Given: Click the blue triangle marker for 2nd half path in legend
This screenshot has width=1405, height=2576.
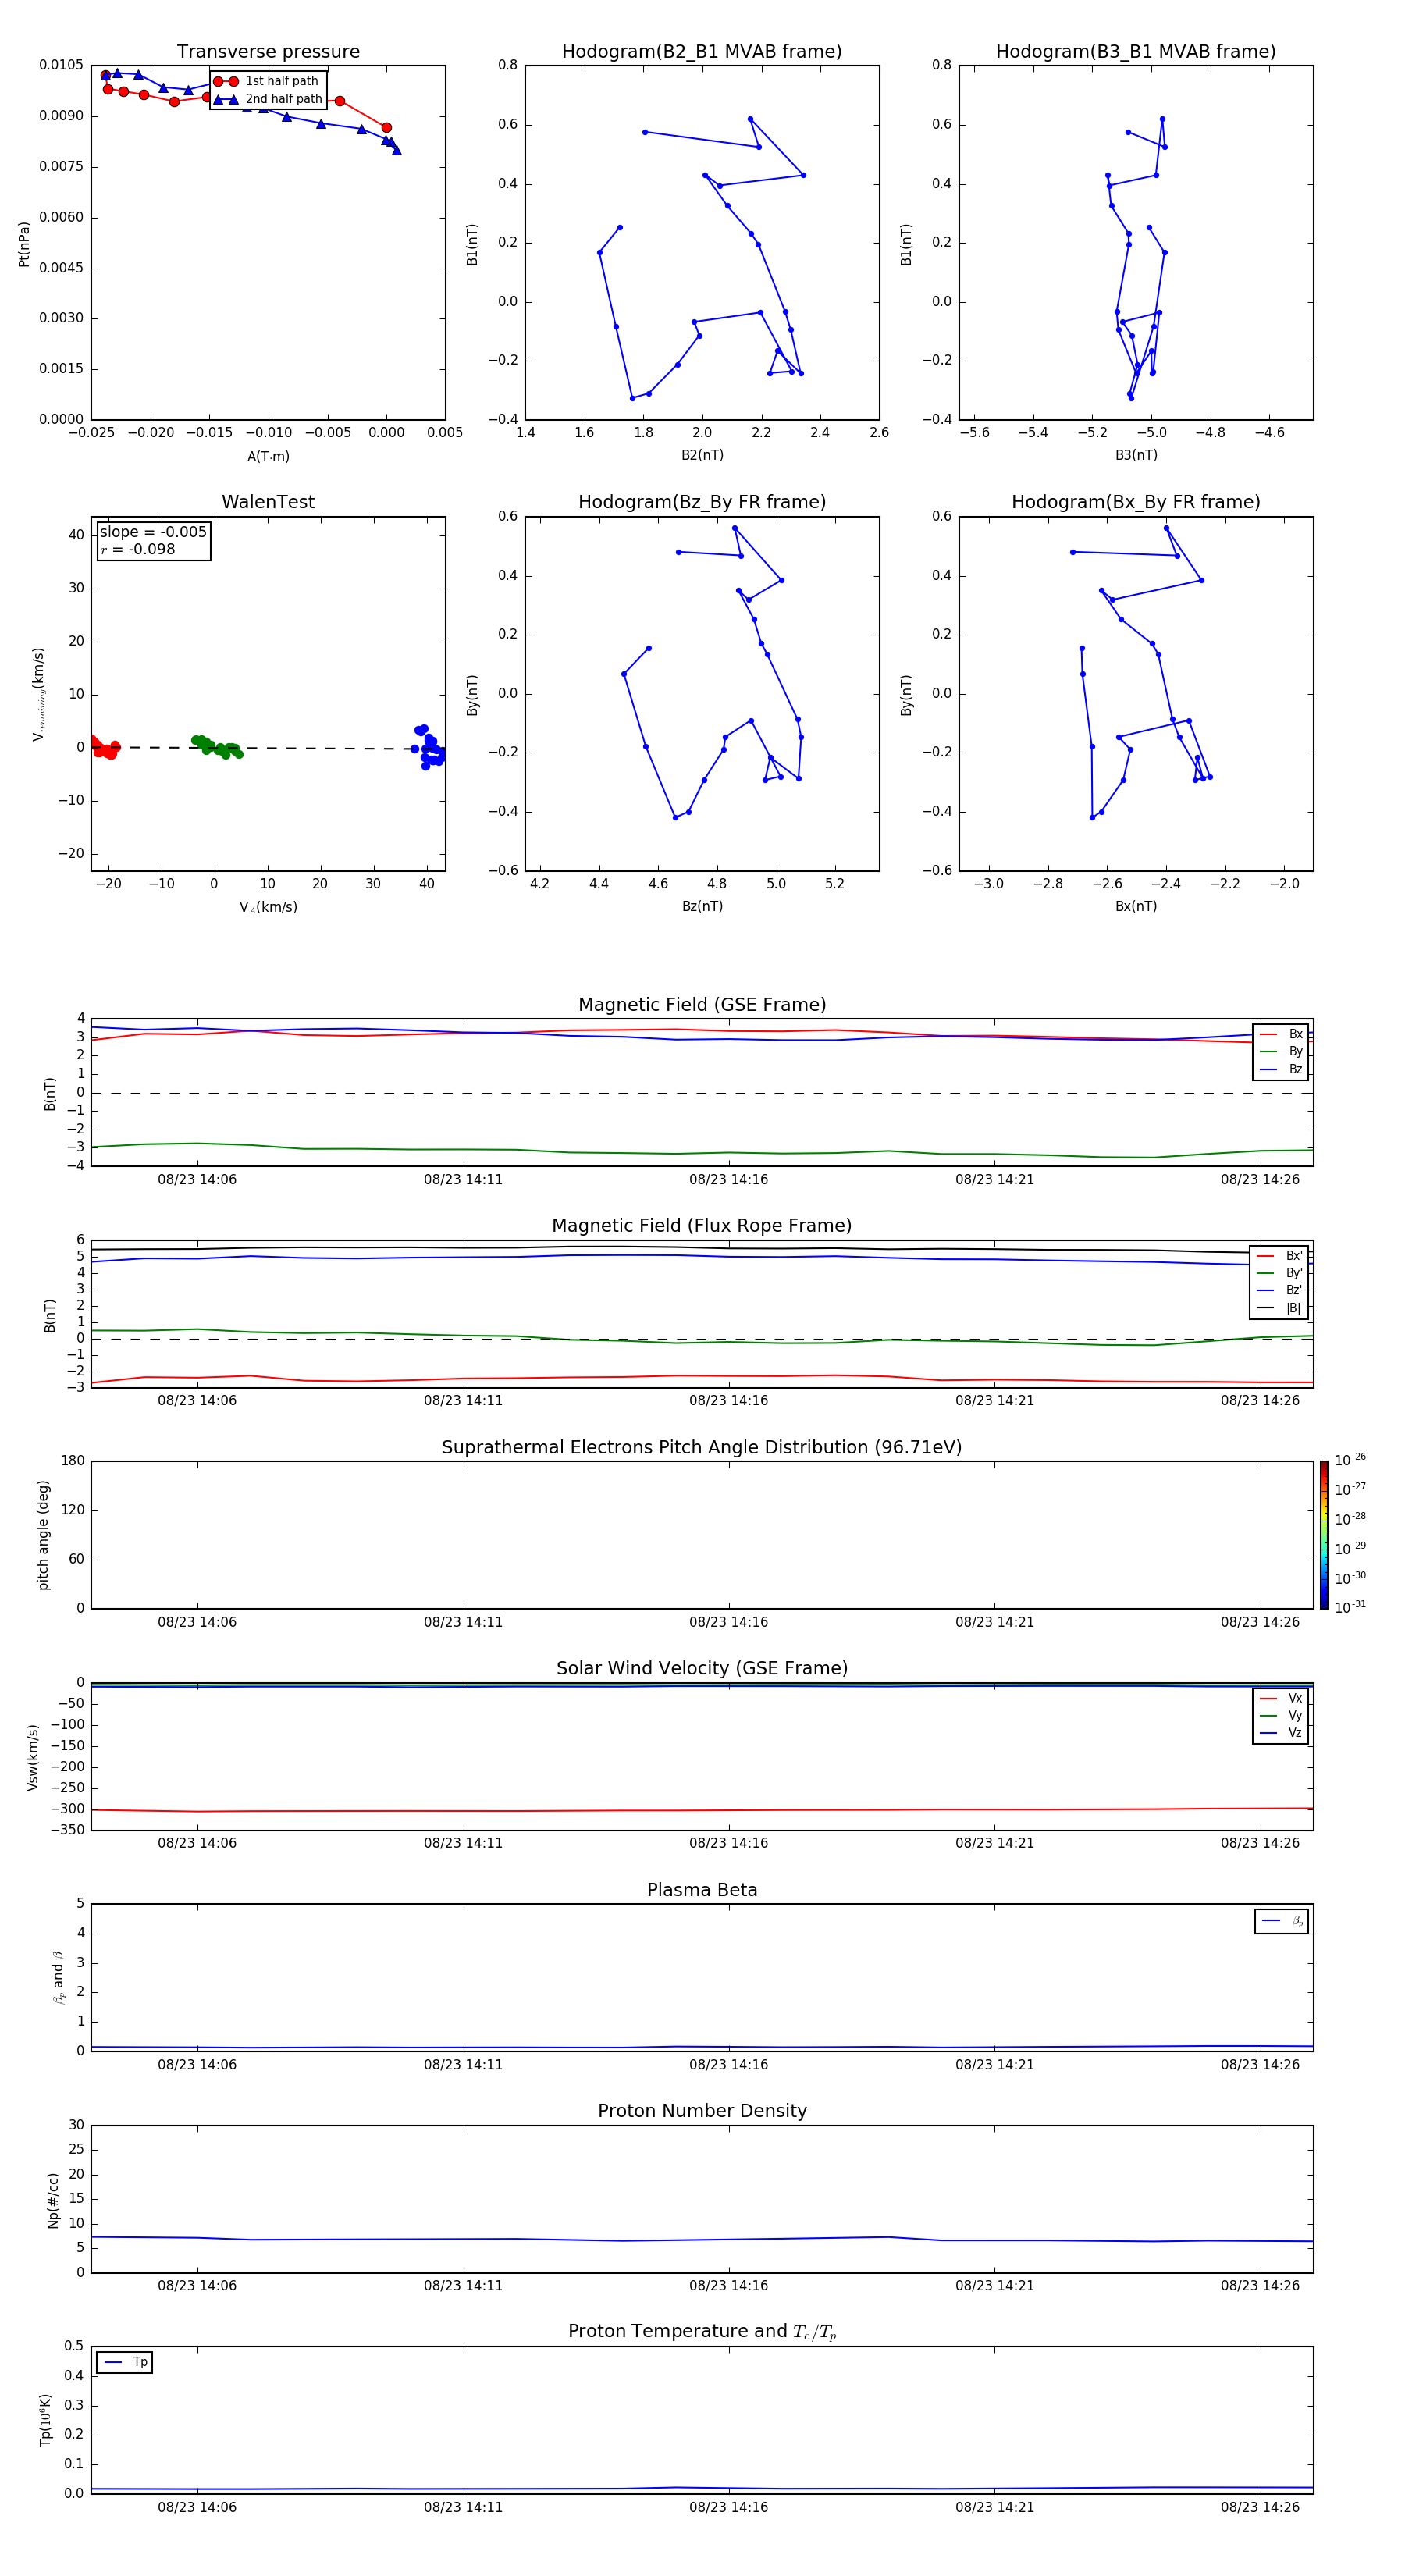Looking at the screenshot, I should (x=225, y=100).
